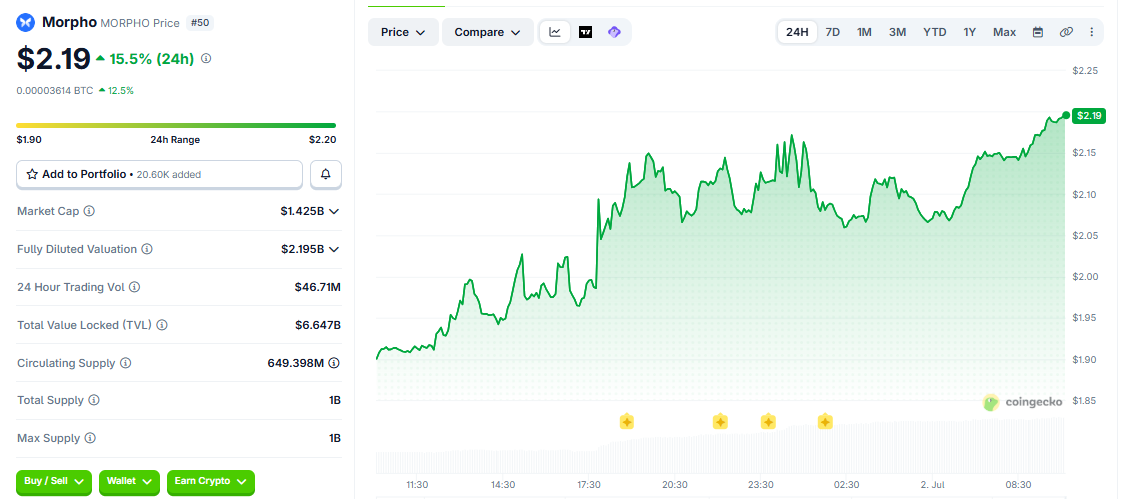
Task: Click the purple diamond chart icon
Action: (614, 32)
